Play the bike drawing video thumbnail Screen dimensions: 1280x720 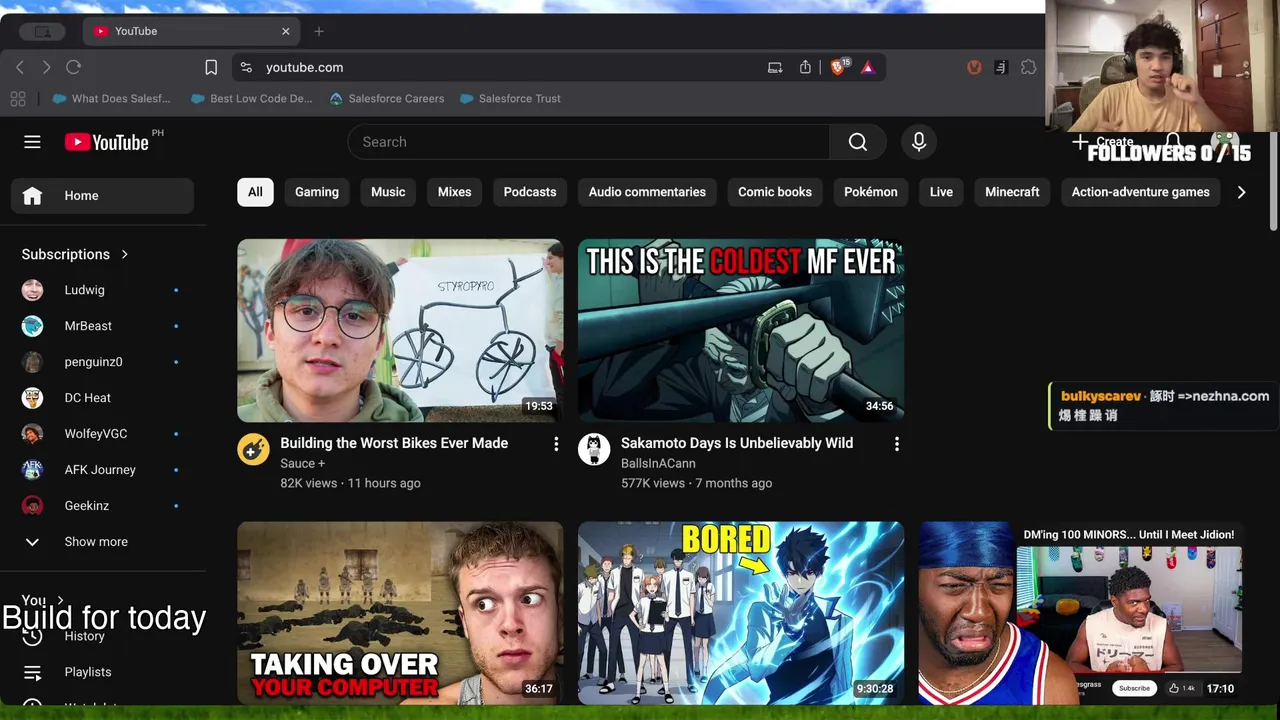tap(400, 330)
